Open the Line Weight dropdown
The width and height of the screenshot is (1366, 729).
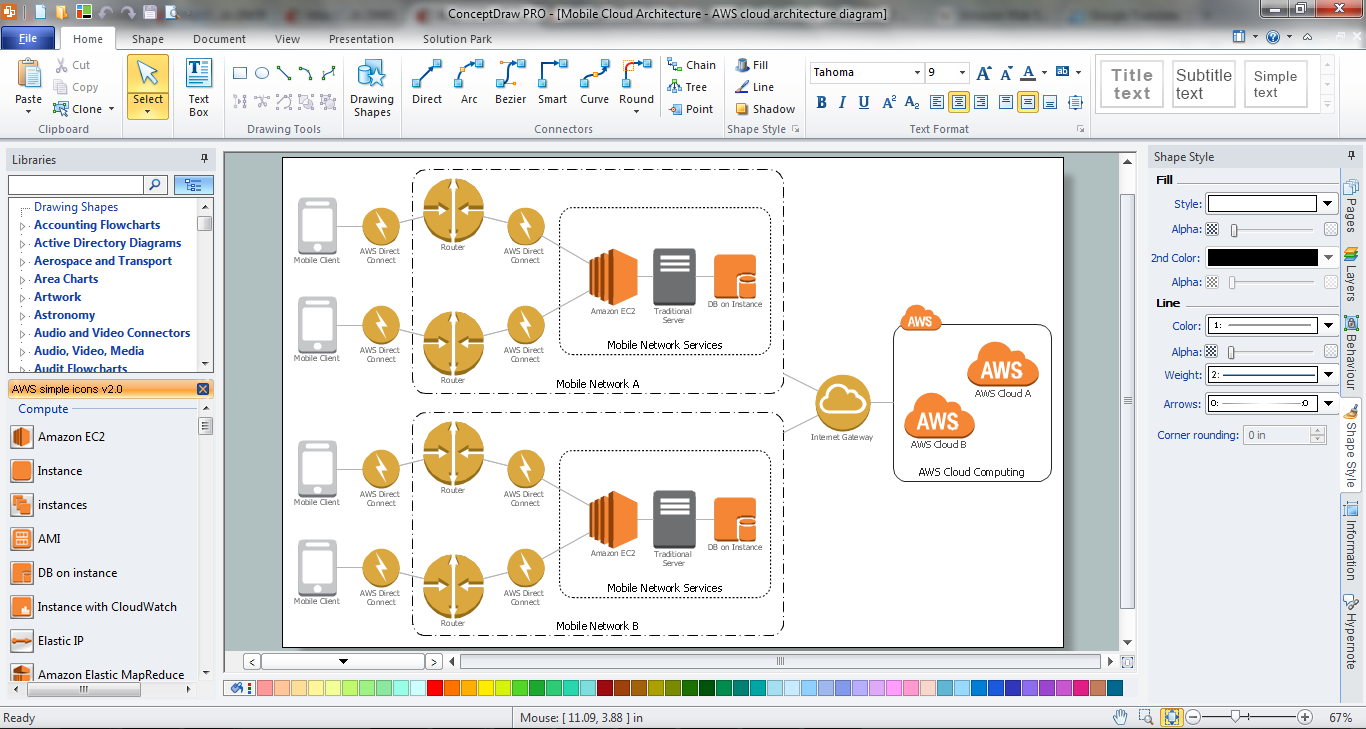coord(1328,374)
